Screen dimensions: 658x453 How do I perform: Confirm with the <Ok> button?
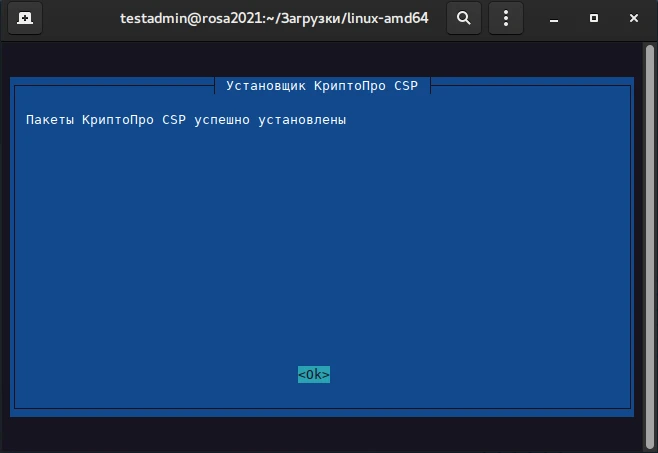point(314,374)
